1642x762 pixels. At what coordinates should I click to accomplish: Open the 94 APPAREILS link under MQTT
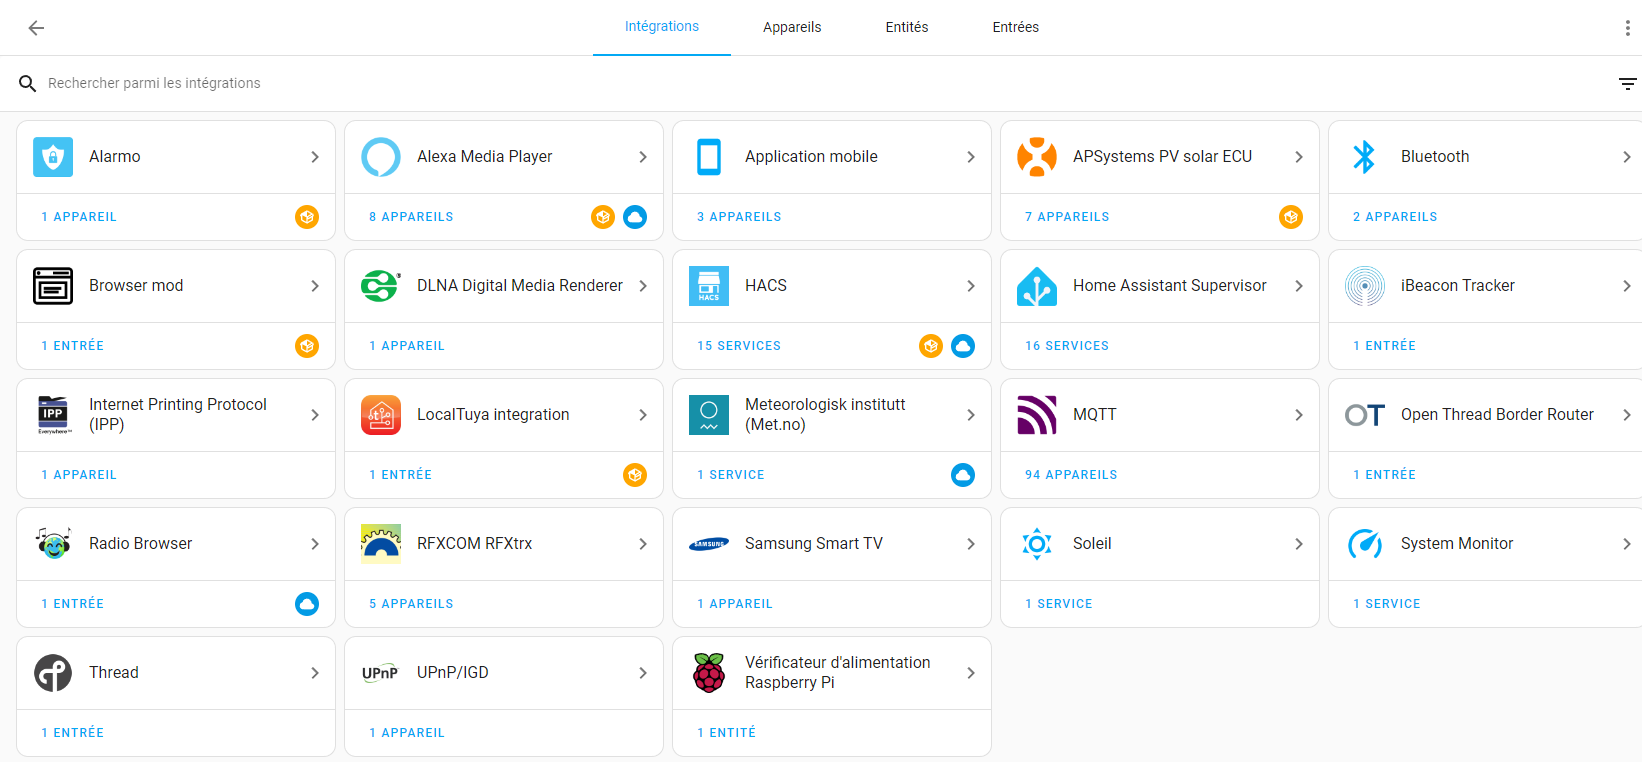tap(1071, 475)
